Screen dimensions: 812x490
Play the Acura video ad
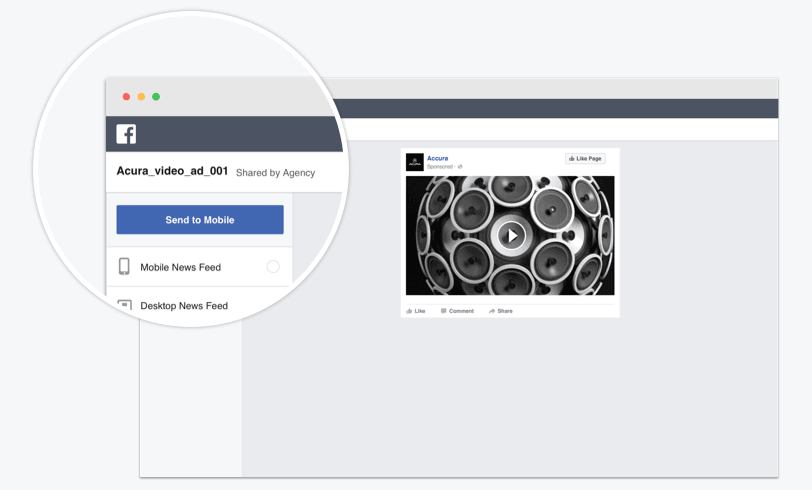click(511, 235)
